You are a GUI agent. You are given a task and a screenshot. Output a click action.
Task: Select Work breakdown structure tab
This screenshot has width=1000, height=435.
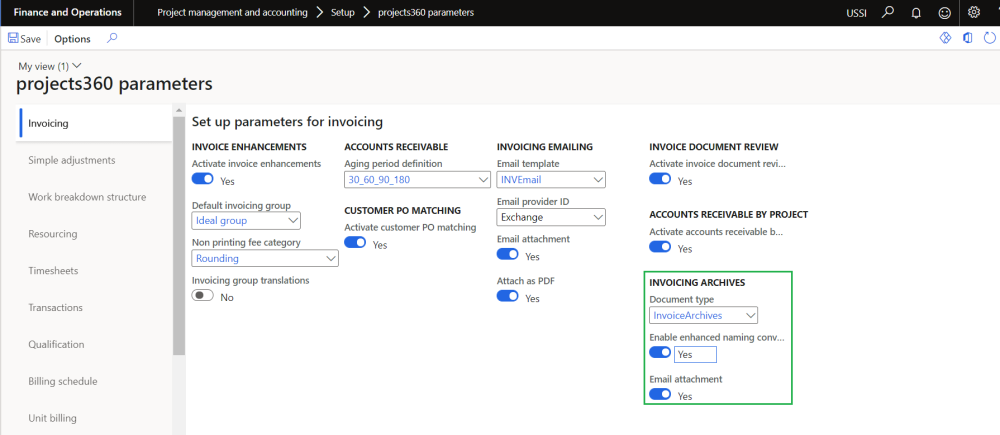[87, 197]
